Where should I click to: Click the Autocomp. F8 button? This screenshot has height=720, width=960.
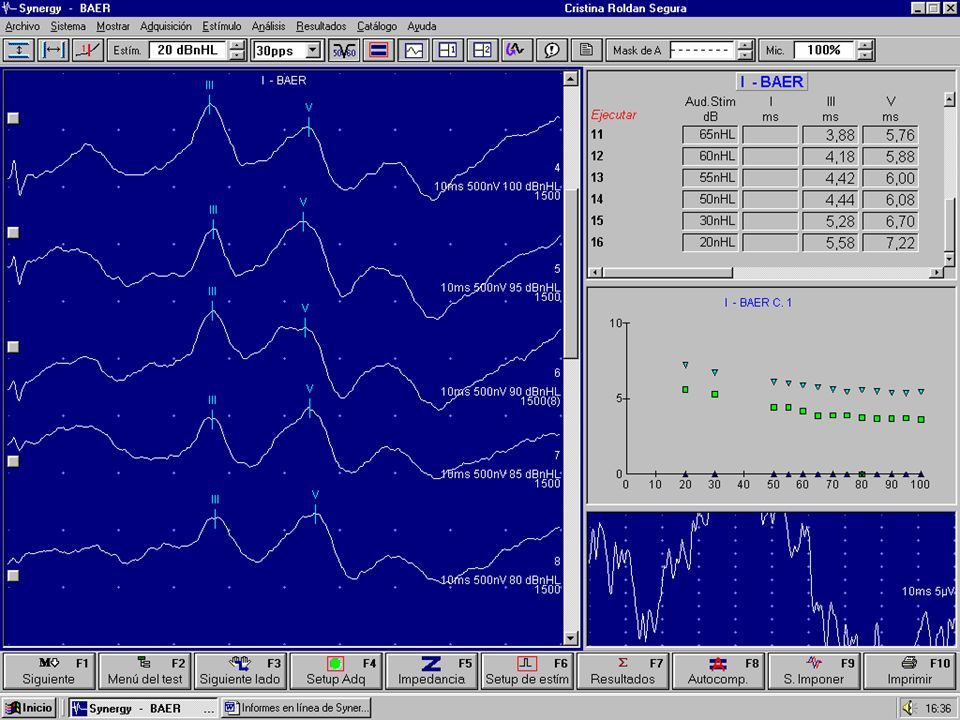tap(718, 671)
